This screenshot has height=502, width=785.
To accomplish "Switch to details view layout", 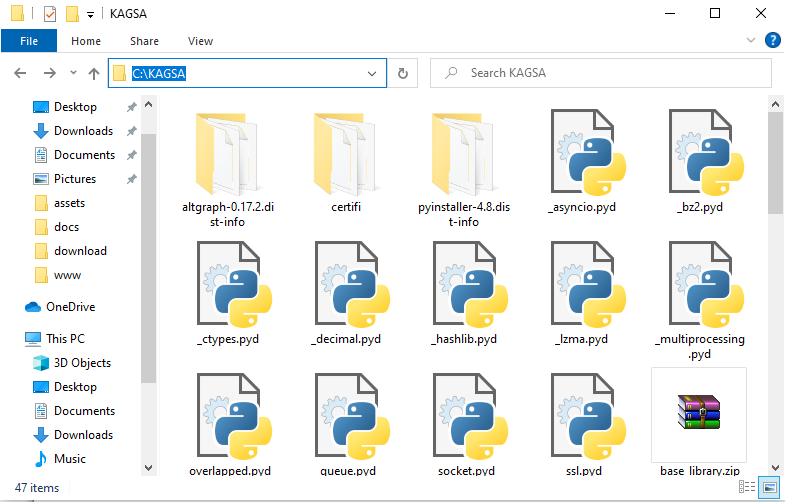I will [746, 486].
